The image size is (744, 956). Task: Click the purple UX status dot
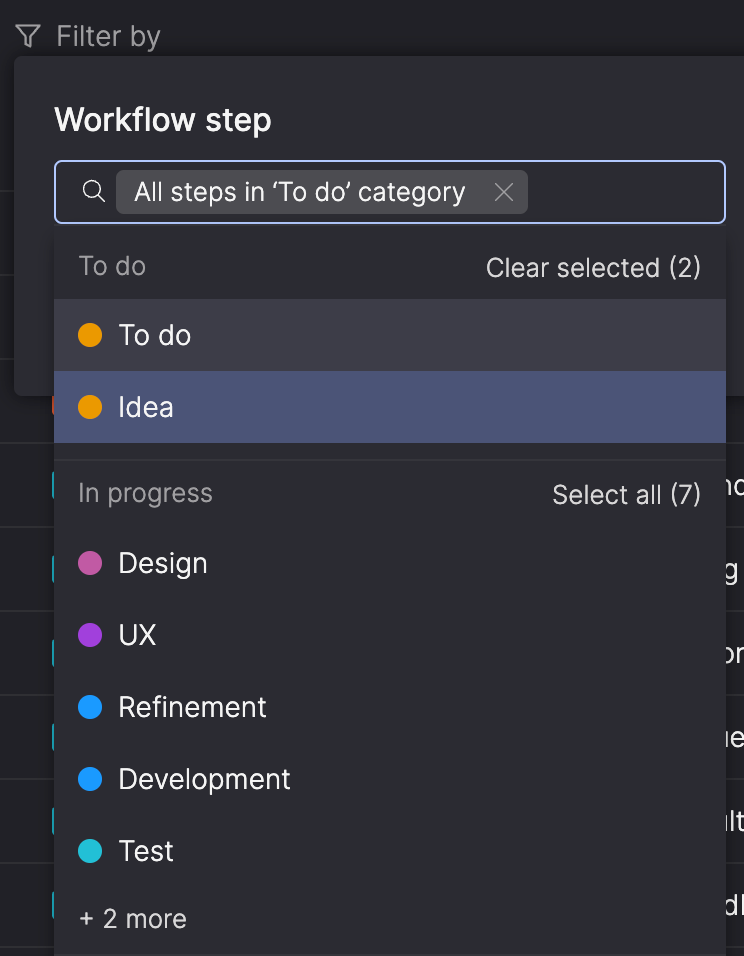90,635
